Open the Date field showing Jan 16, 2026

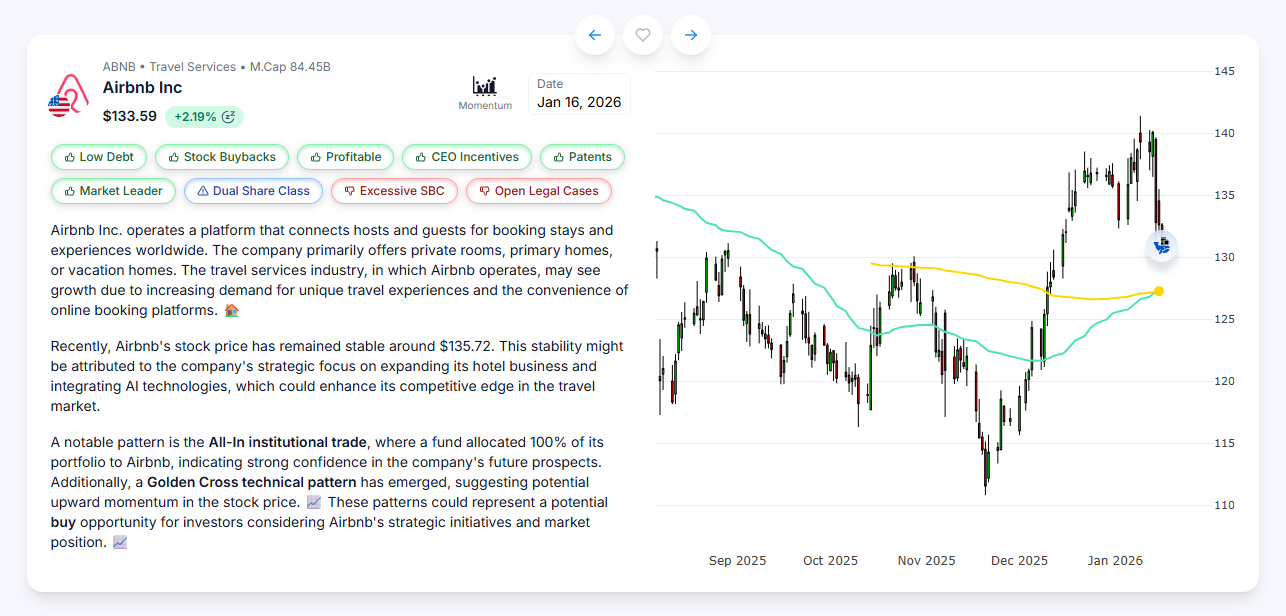coord(579,94)
